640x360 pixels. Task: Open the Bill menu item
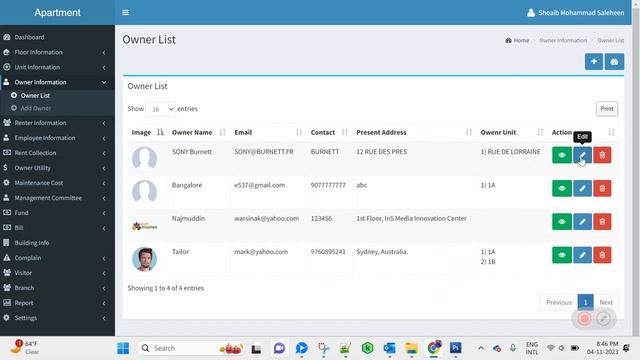coord(57,228)
